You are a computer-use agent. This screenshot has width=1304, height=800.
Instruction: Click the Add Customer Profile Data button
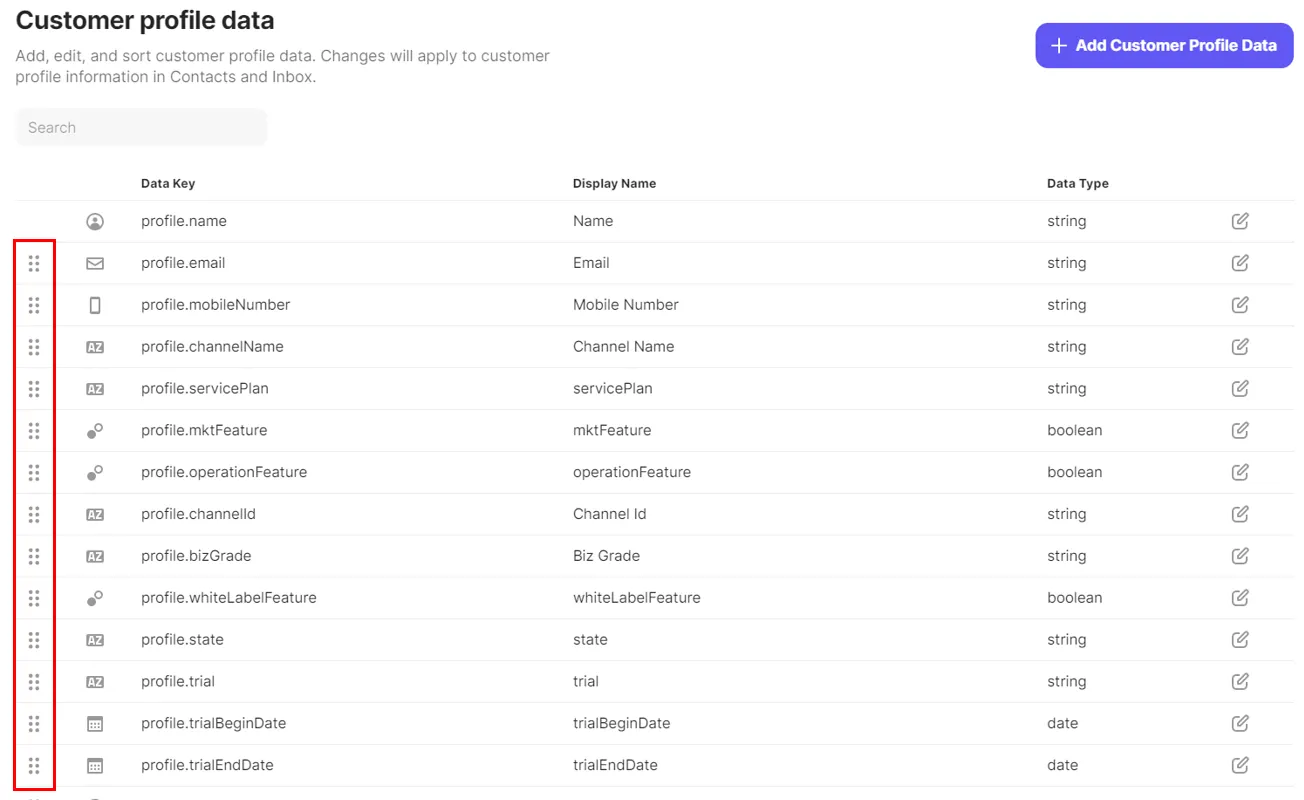coord(1164,46)
